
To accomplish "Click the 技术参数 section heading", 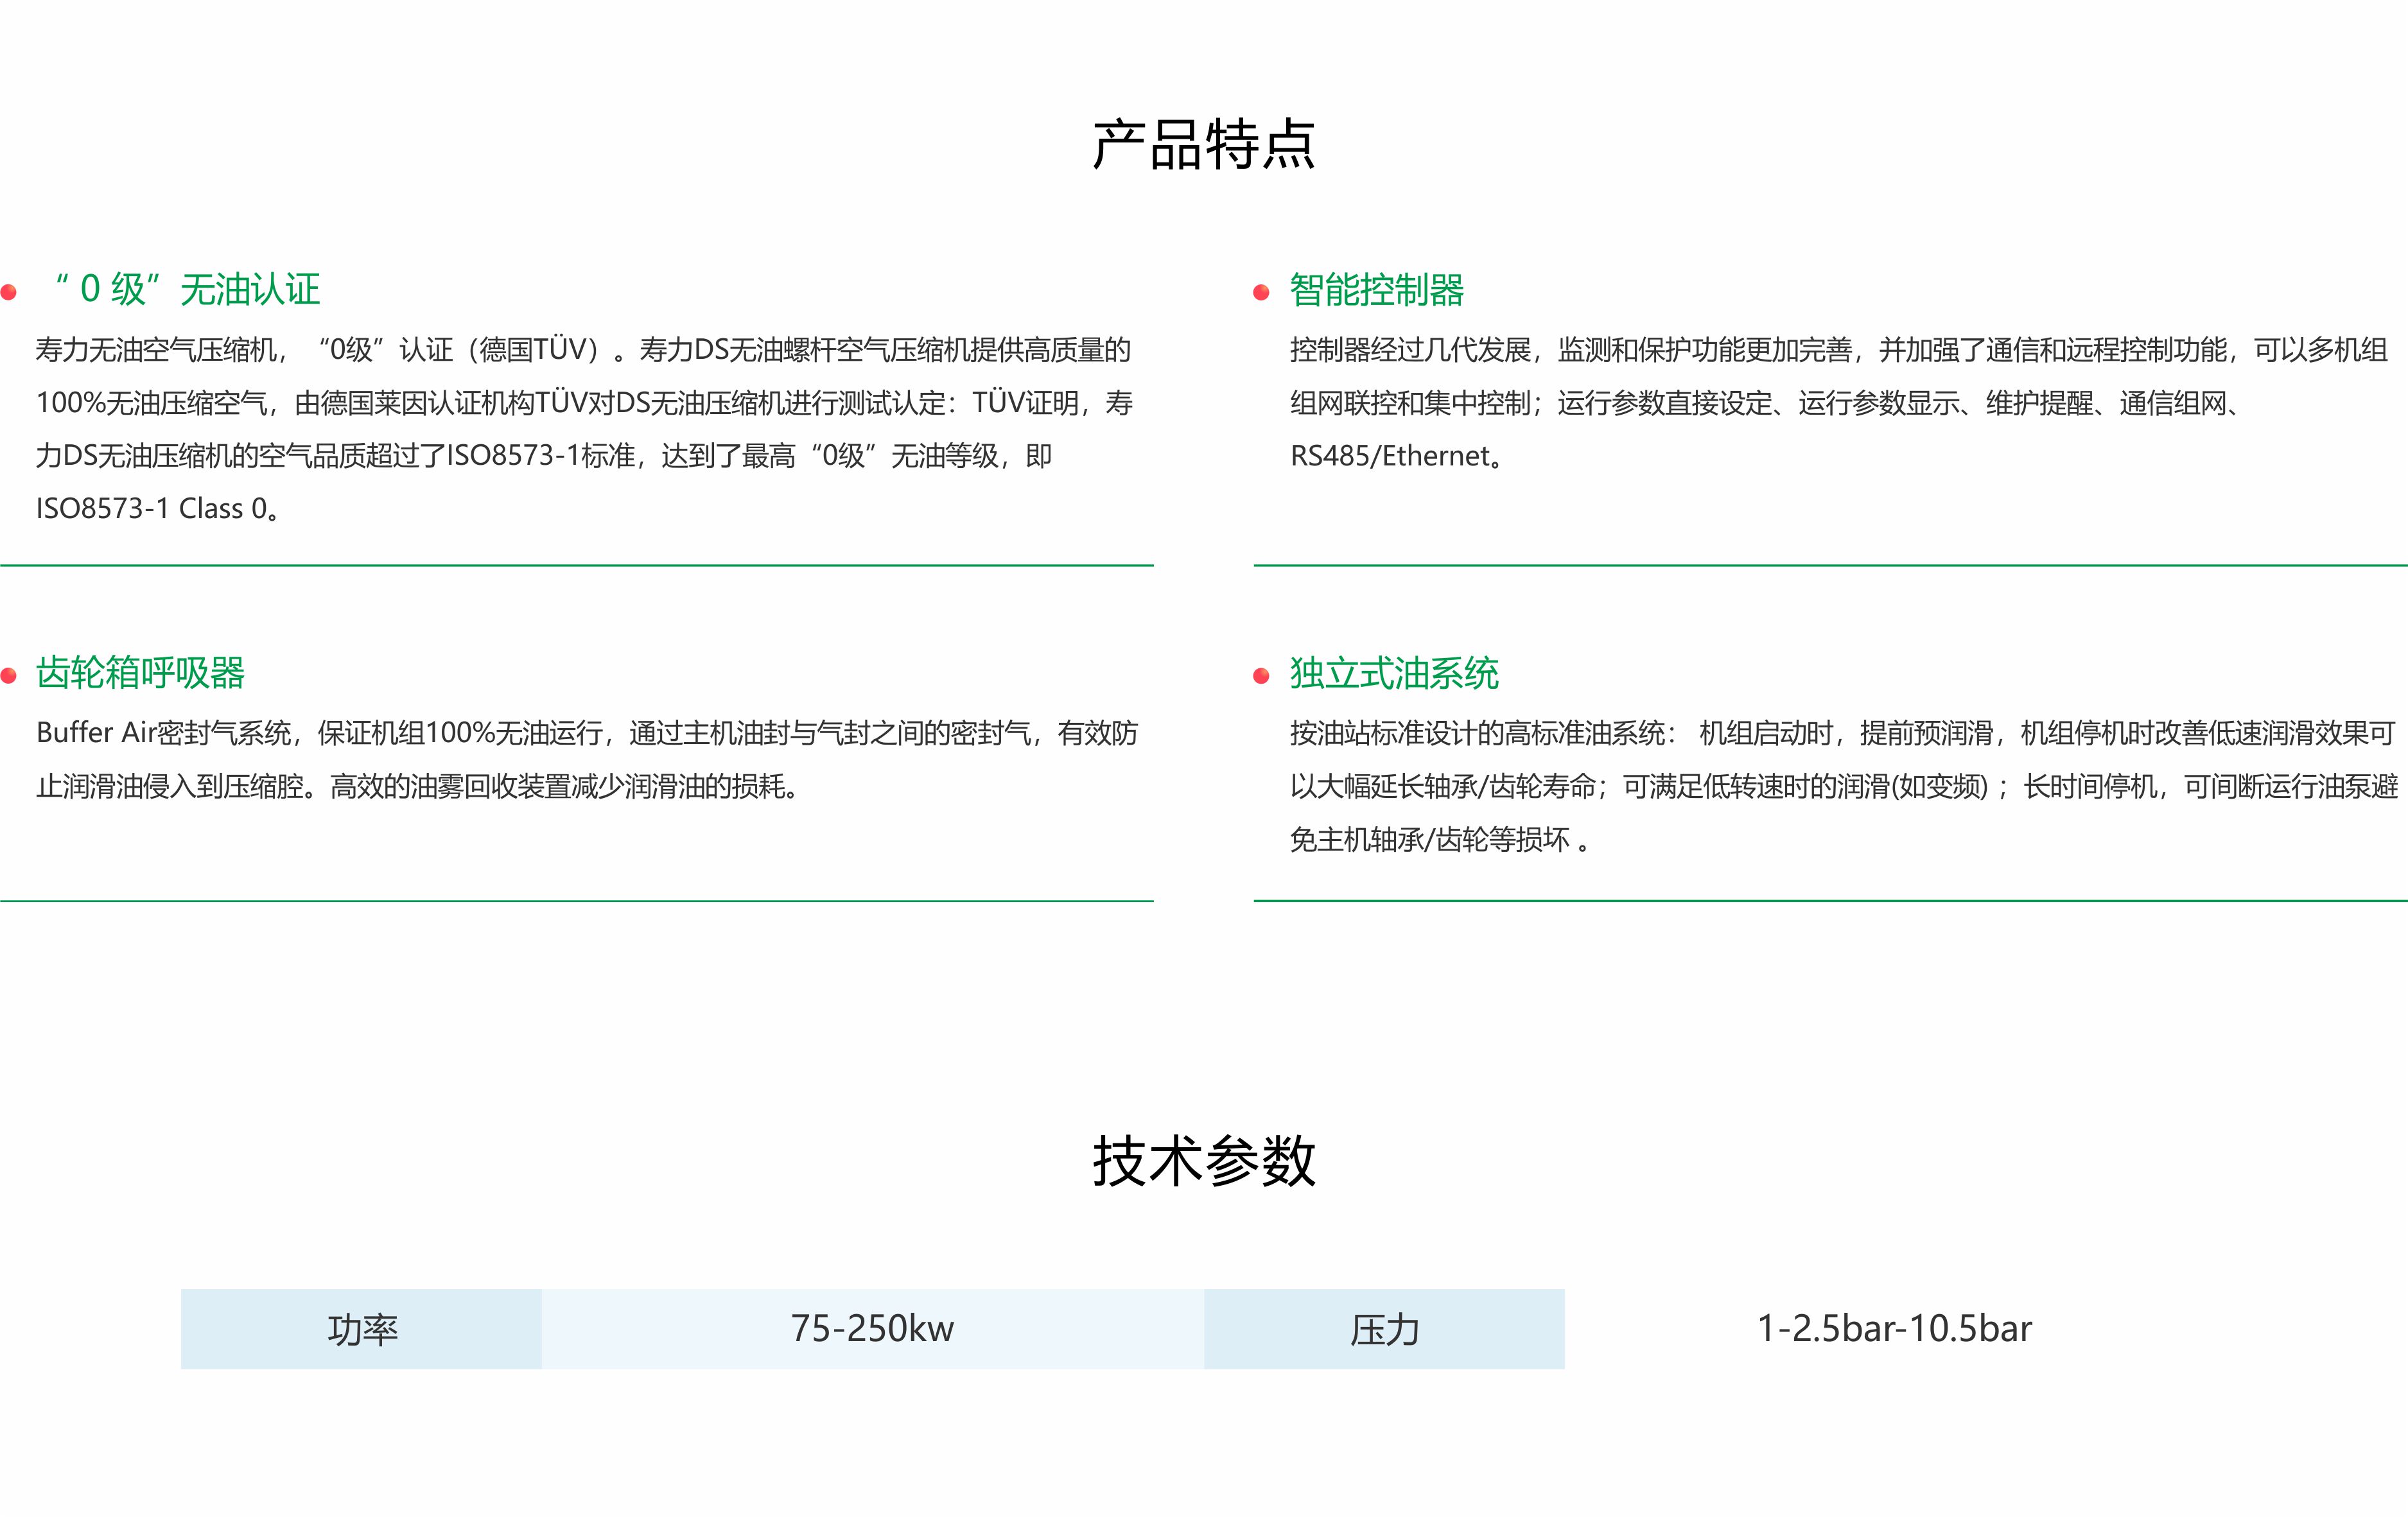I will point(1203,1161).
